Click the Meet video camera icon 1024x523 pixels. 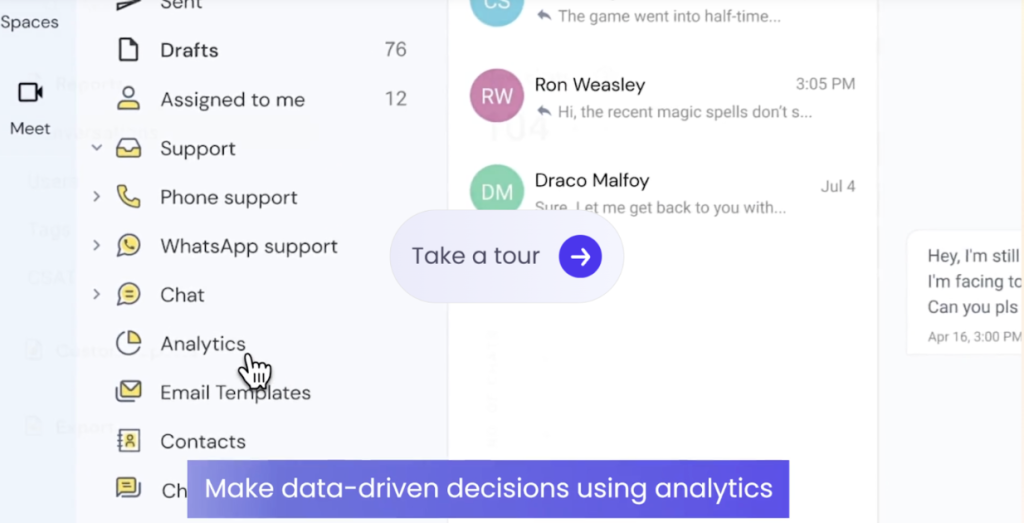30,93
